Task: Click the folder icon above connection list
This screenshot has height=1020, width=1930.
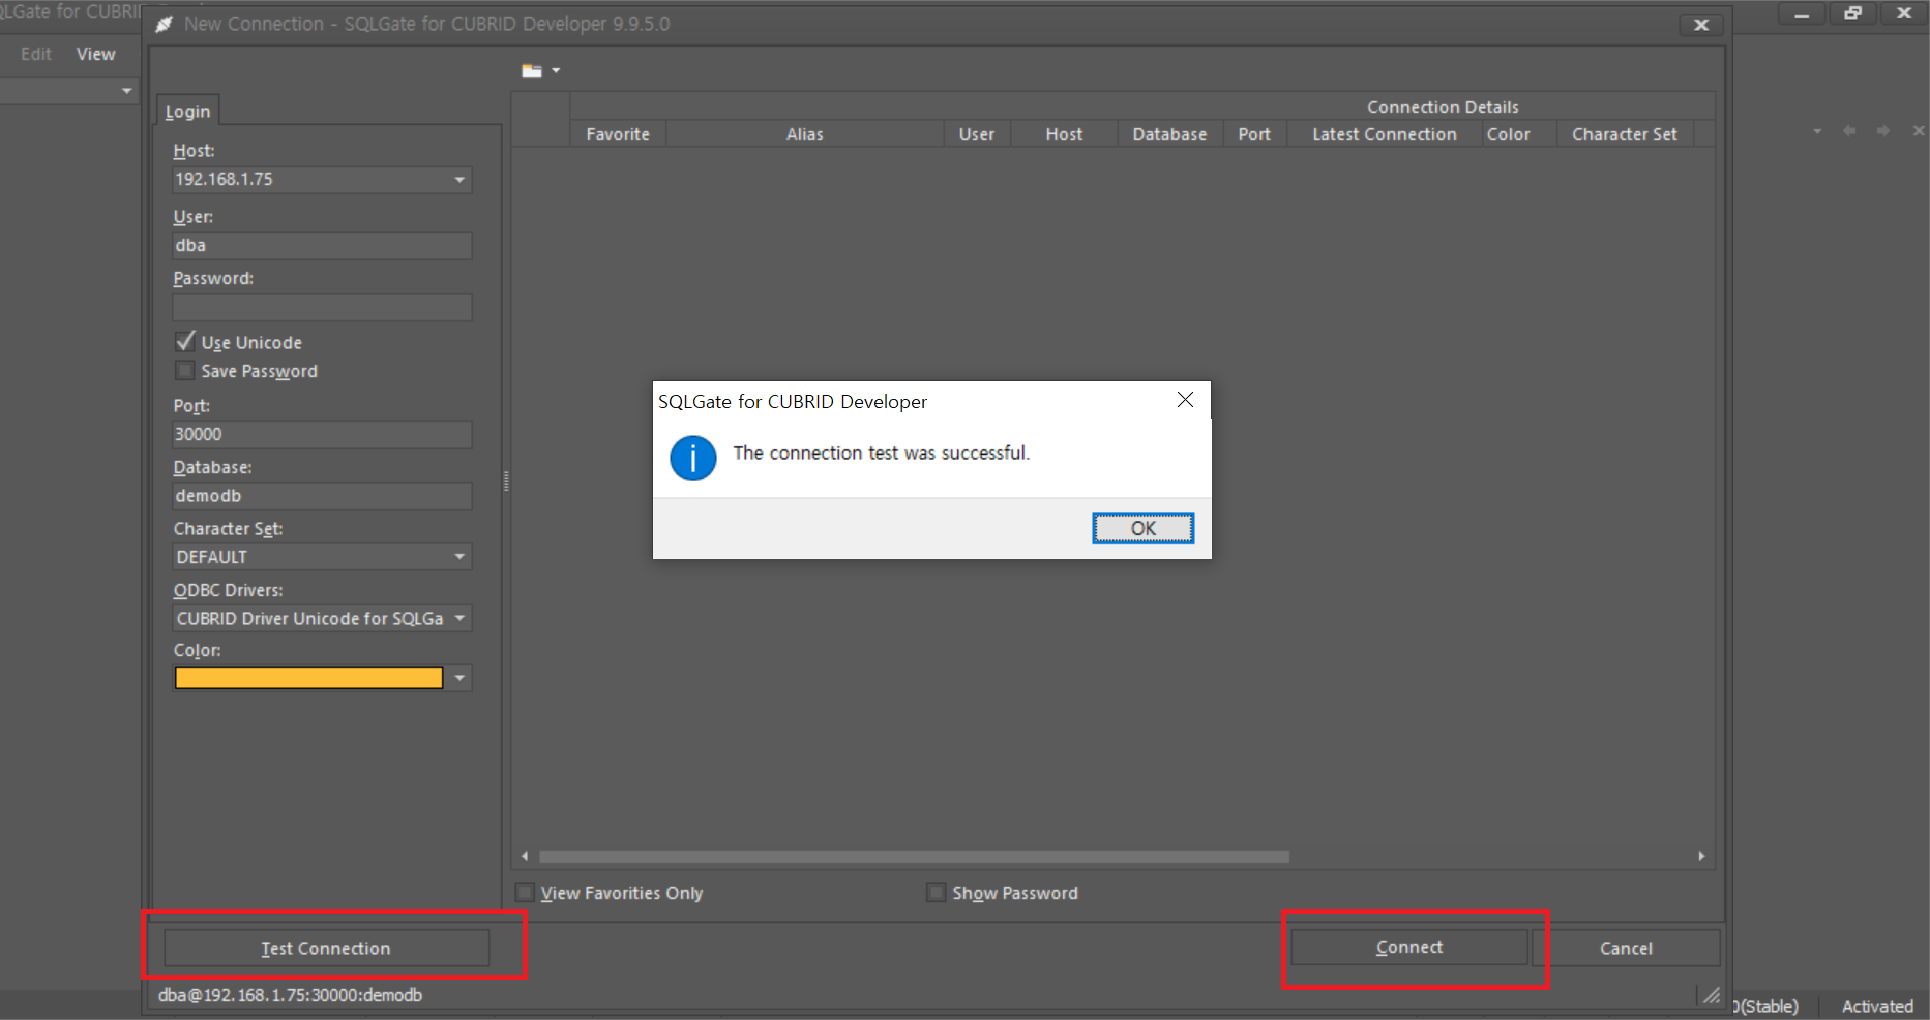Action: [x=532, y=71]
